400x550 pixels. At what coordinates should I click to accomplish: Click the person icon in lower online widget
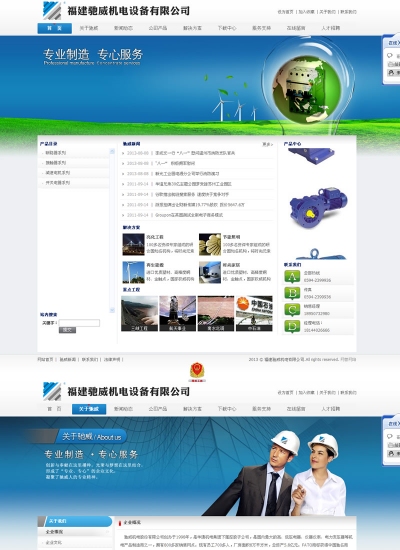[x=391, y=453]
